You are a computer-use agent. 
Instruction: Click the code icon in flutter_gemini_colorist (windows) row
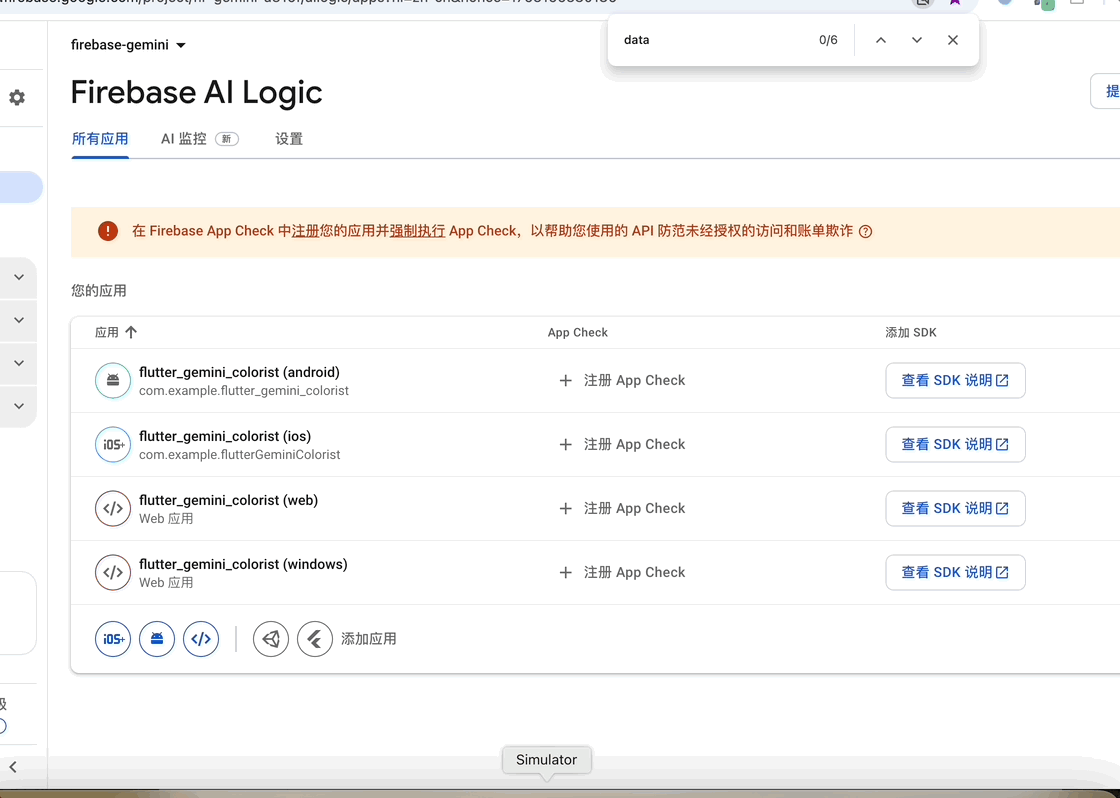pos(113,572)
